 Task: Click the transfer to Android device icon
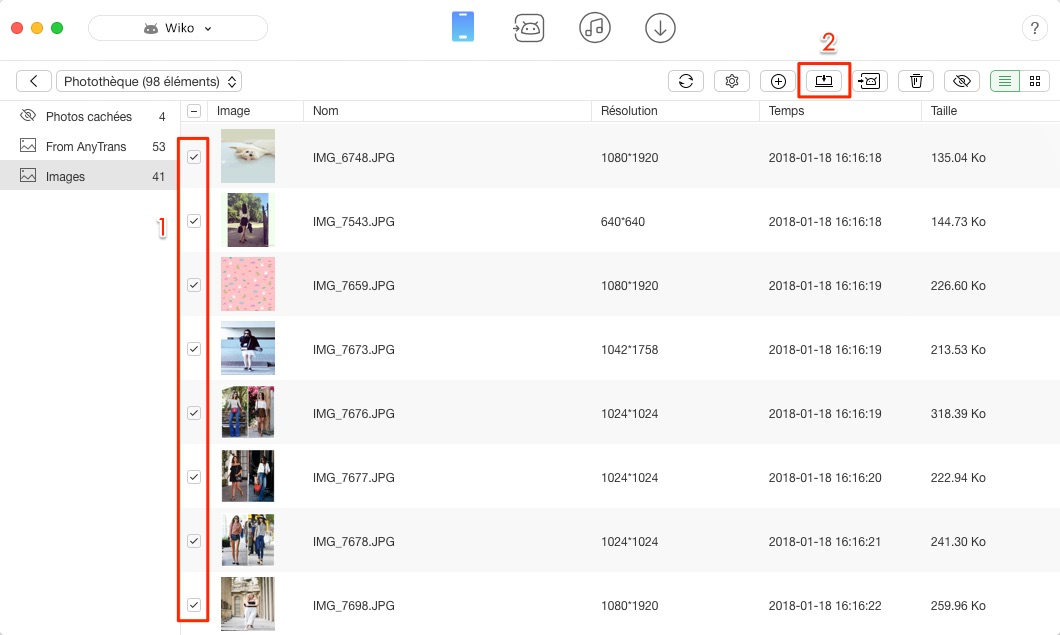[x=869, y=81]
